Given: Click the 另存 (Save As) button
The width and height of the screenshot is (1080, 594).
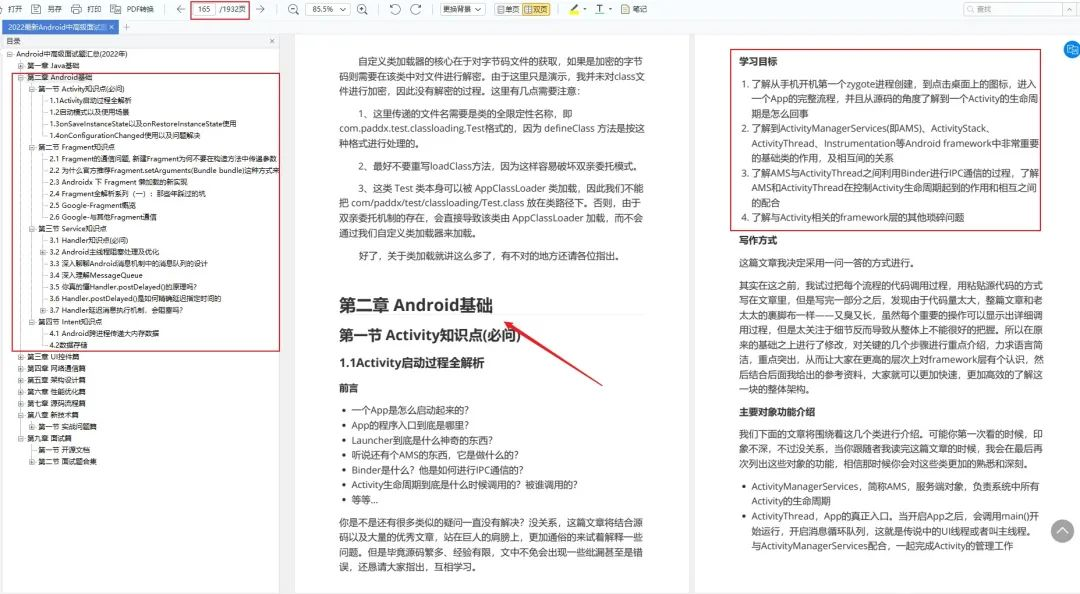Looking at the screenshot, I should point(47,9).
